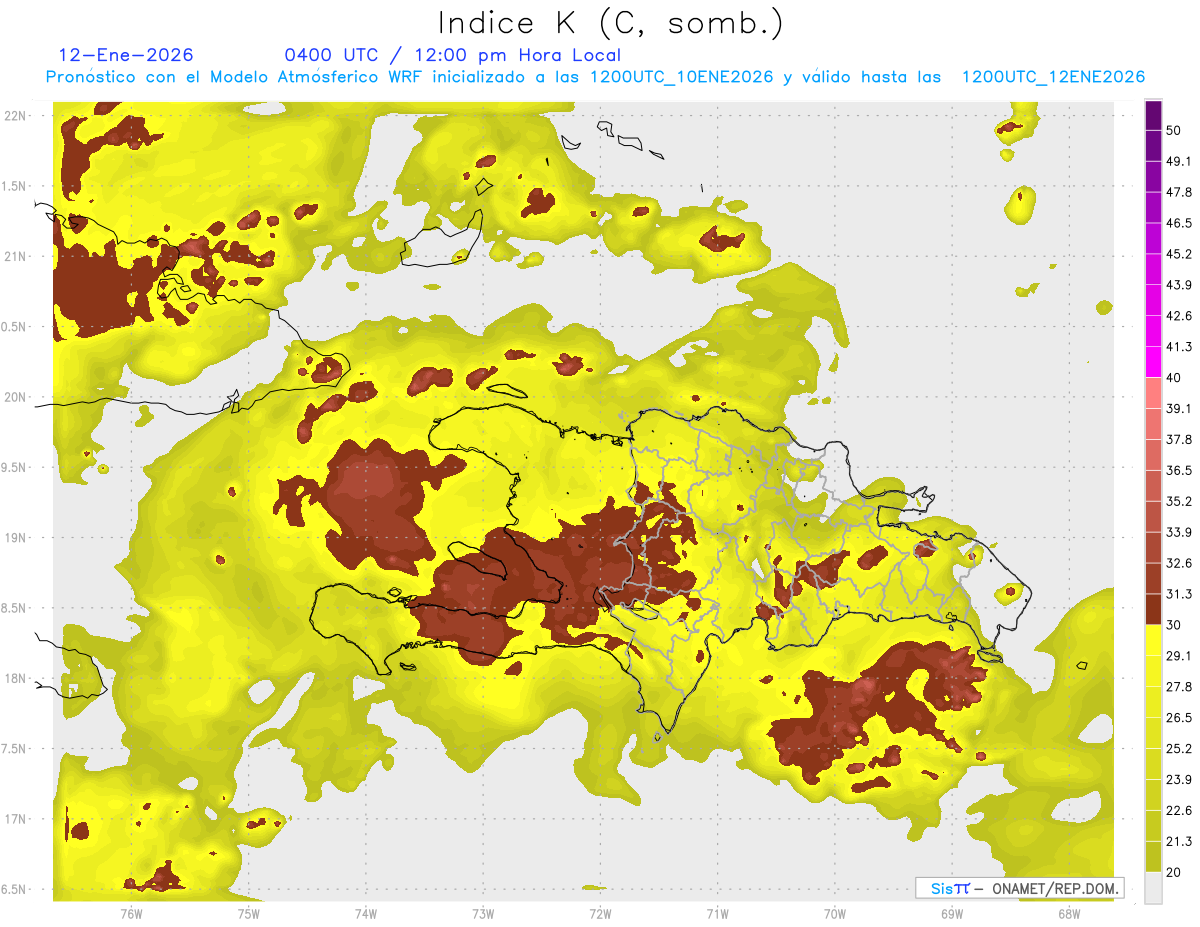The height and width of the screenshot is (927, 1200).
Task: Click the colorbar value 47.8
Action: coord(1178,192)
